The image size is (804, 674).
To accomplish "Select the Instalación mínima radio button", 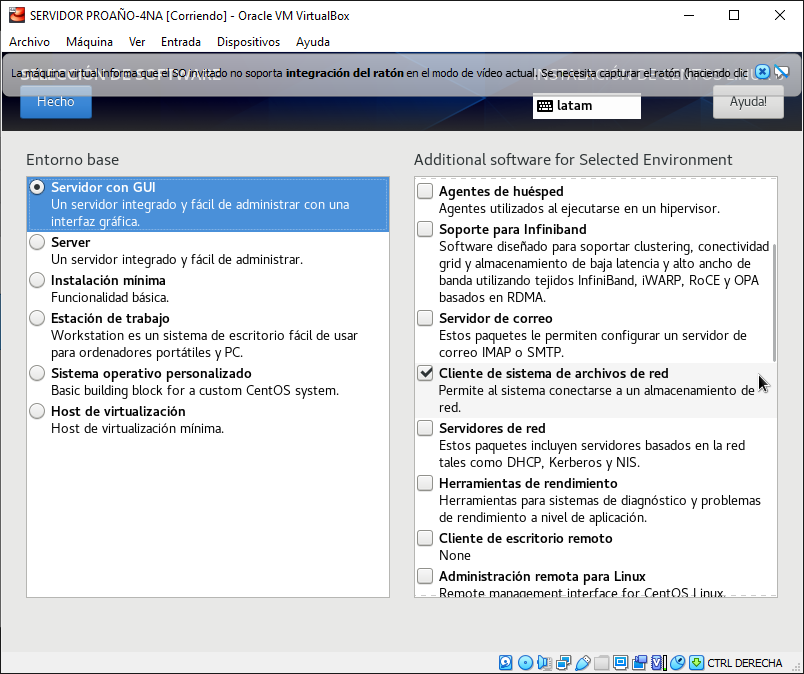I will 36,280.
